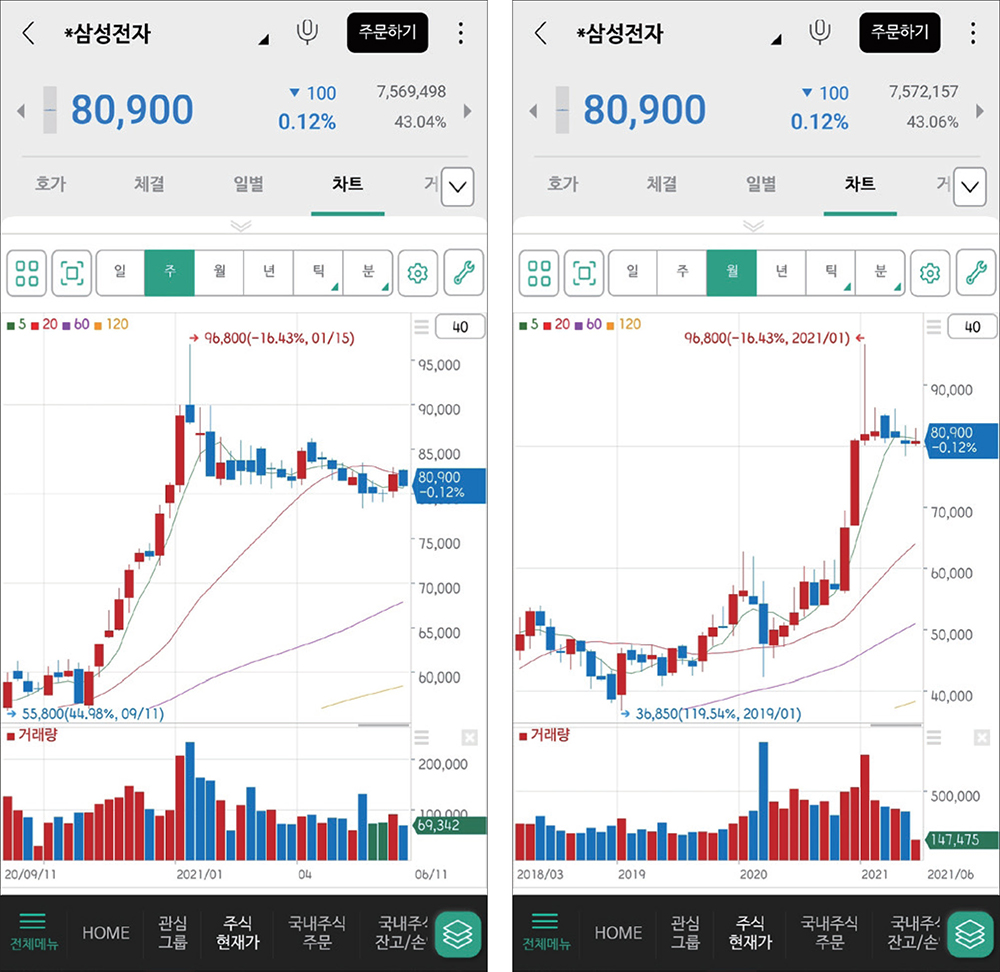
Task: Tap floating layers button on left phone
Action: click(x=458, y=934)
